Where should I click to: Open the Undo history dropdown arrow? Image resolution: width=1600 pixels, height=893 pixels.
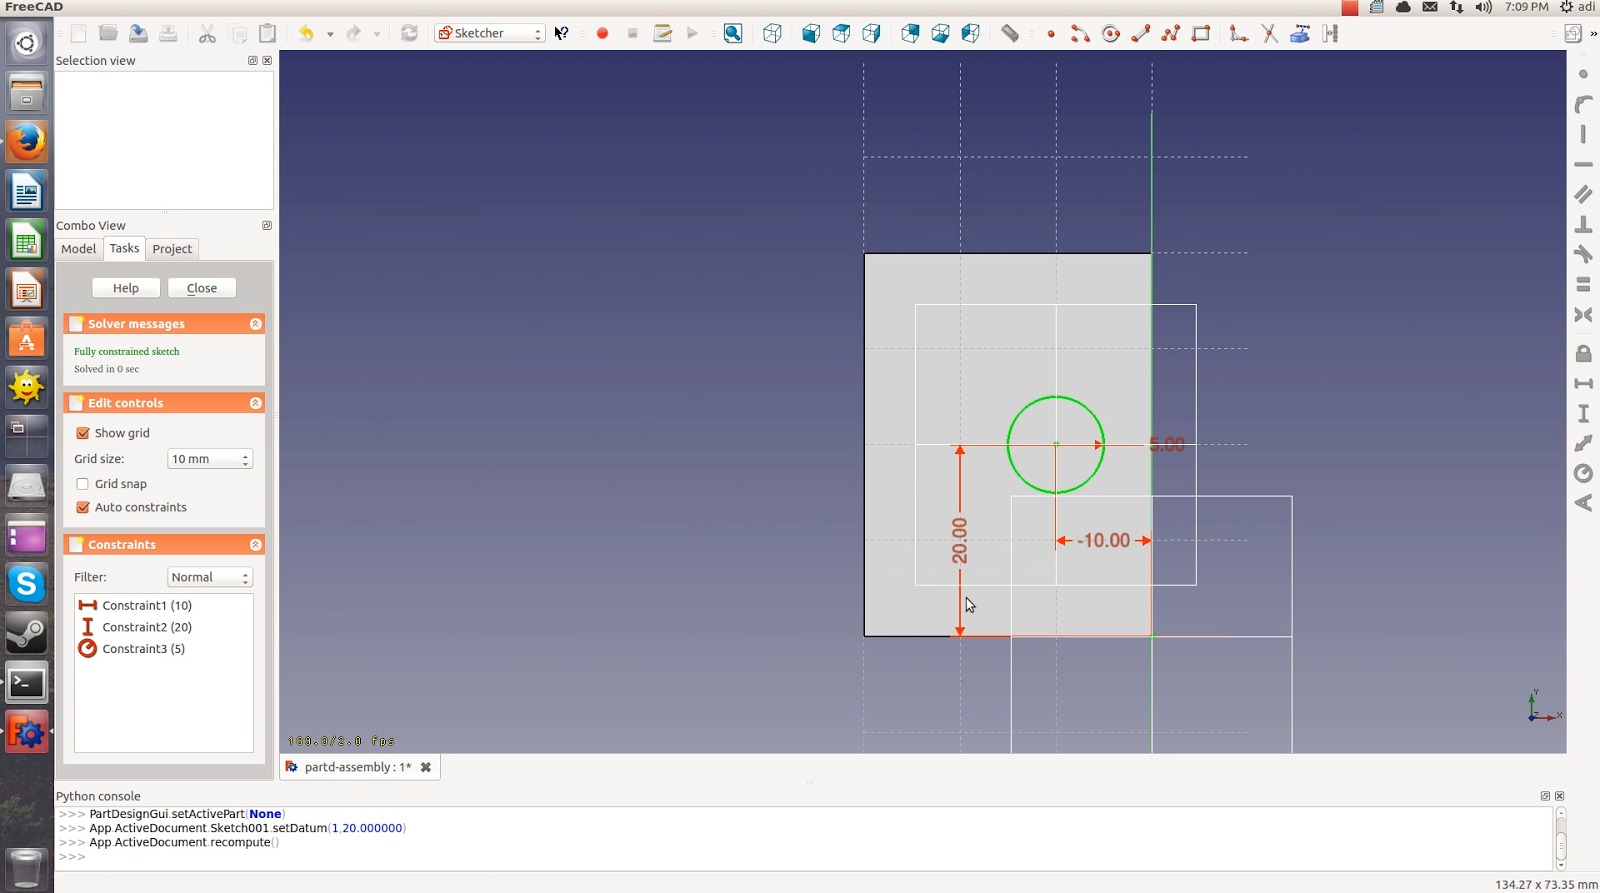tap(330, 34)
